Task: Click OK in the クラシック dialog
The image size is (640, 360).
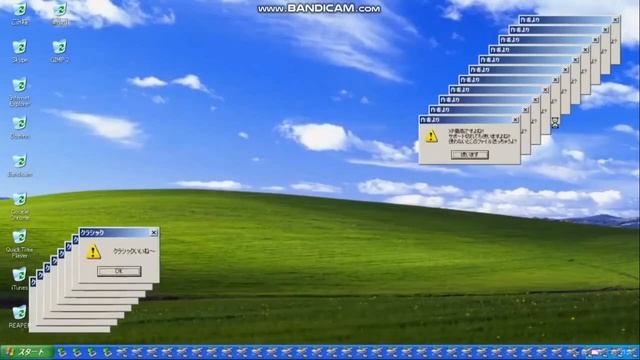Action: (x=119, y=271)
